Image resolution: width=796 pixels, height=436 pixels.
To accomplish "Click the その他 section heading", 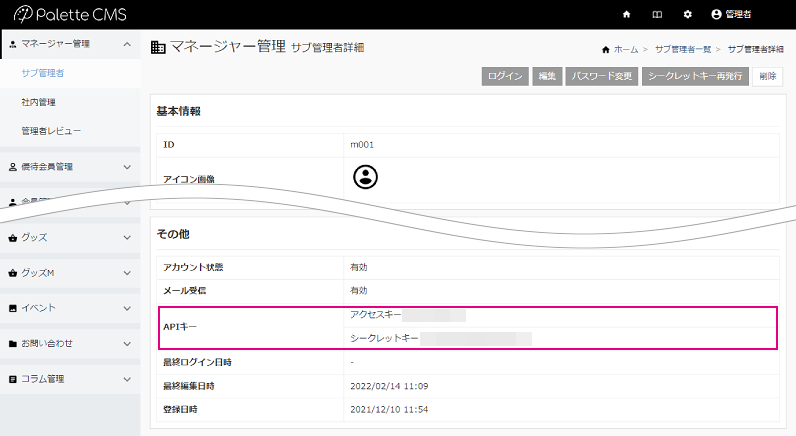I will coord(173,234).
